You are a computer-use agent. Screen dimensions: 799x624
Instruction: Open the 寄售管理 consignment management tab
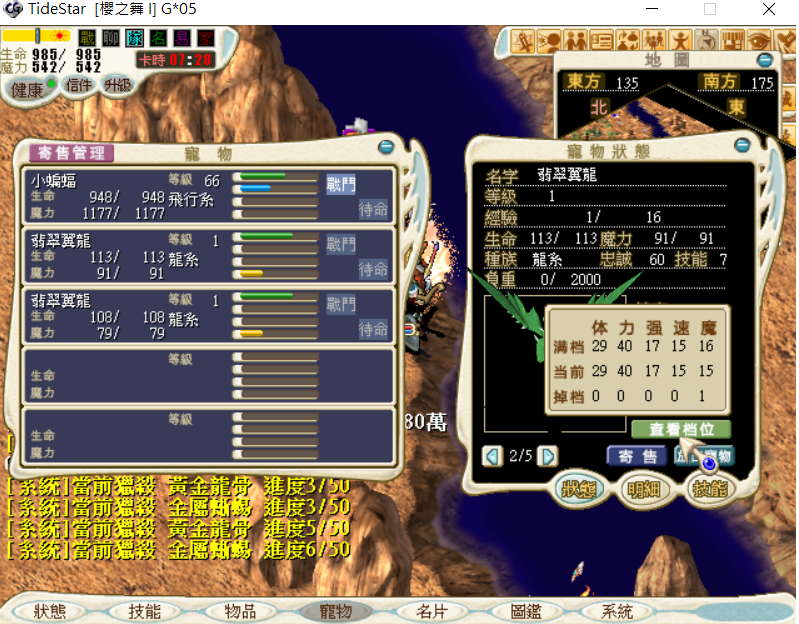71,152
